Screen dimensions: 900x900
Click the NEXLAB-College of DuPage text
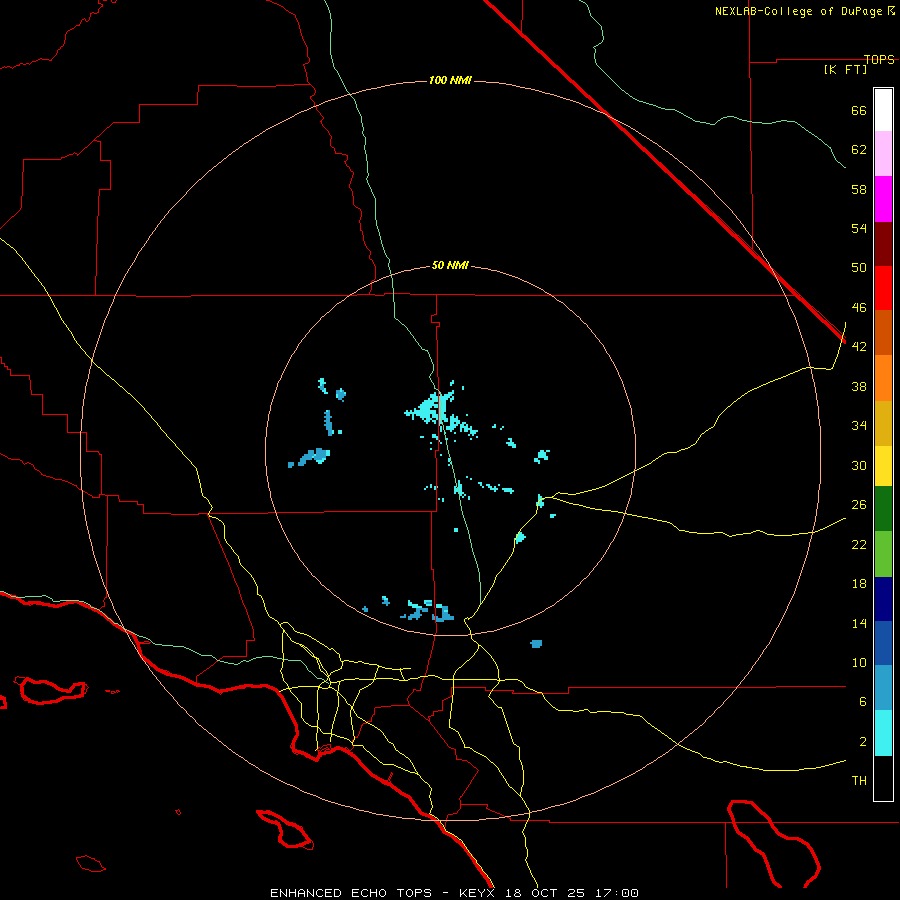pos(800,11)
